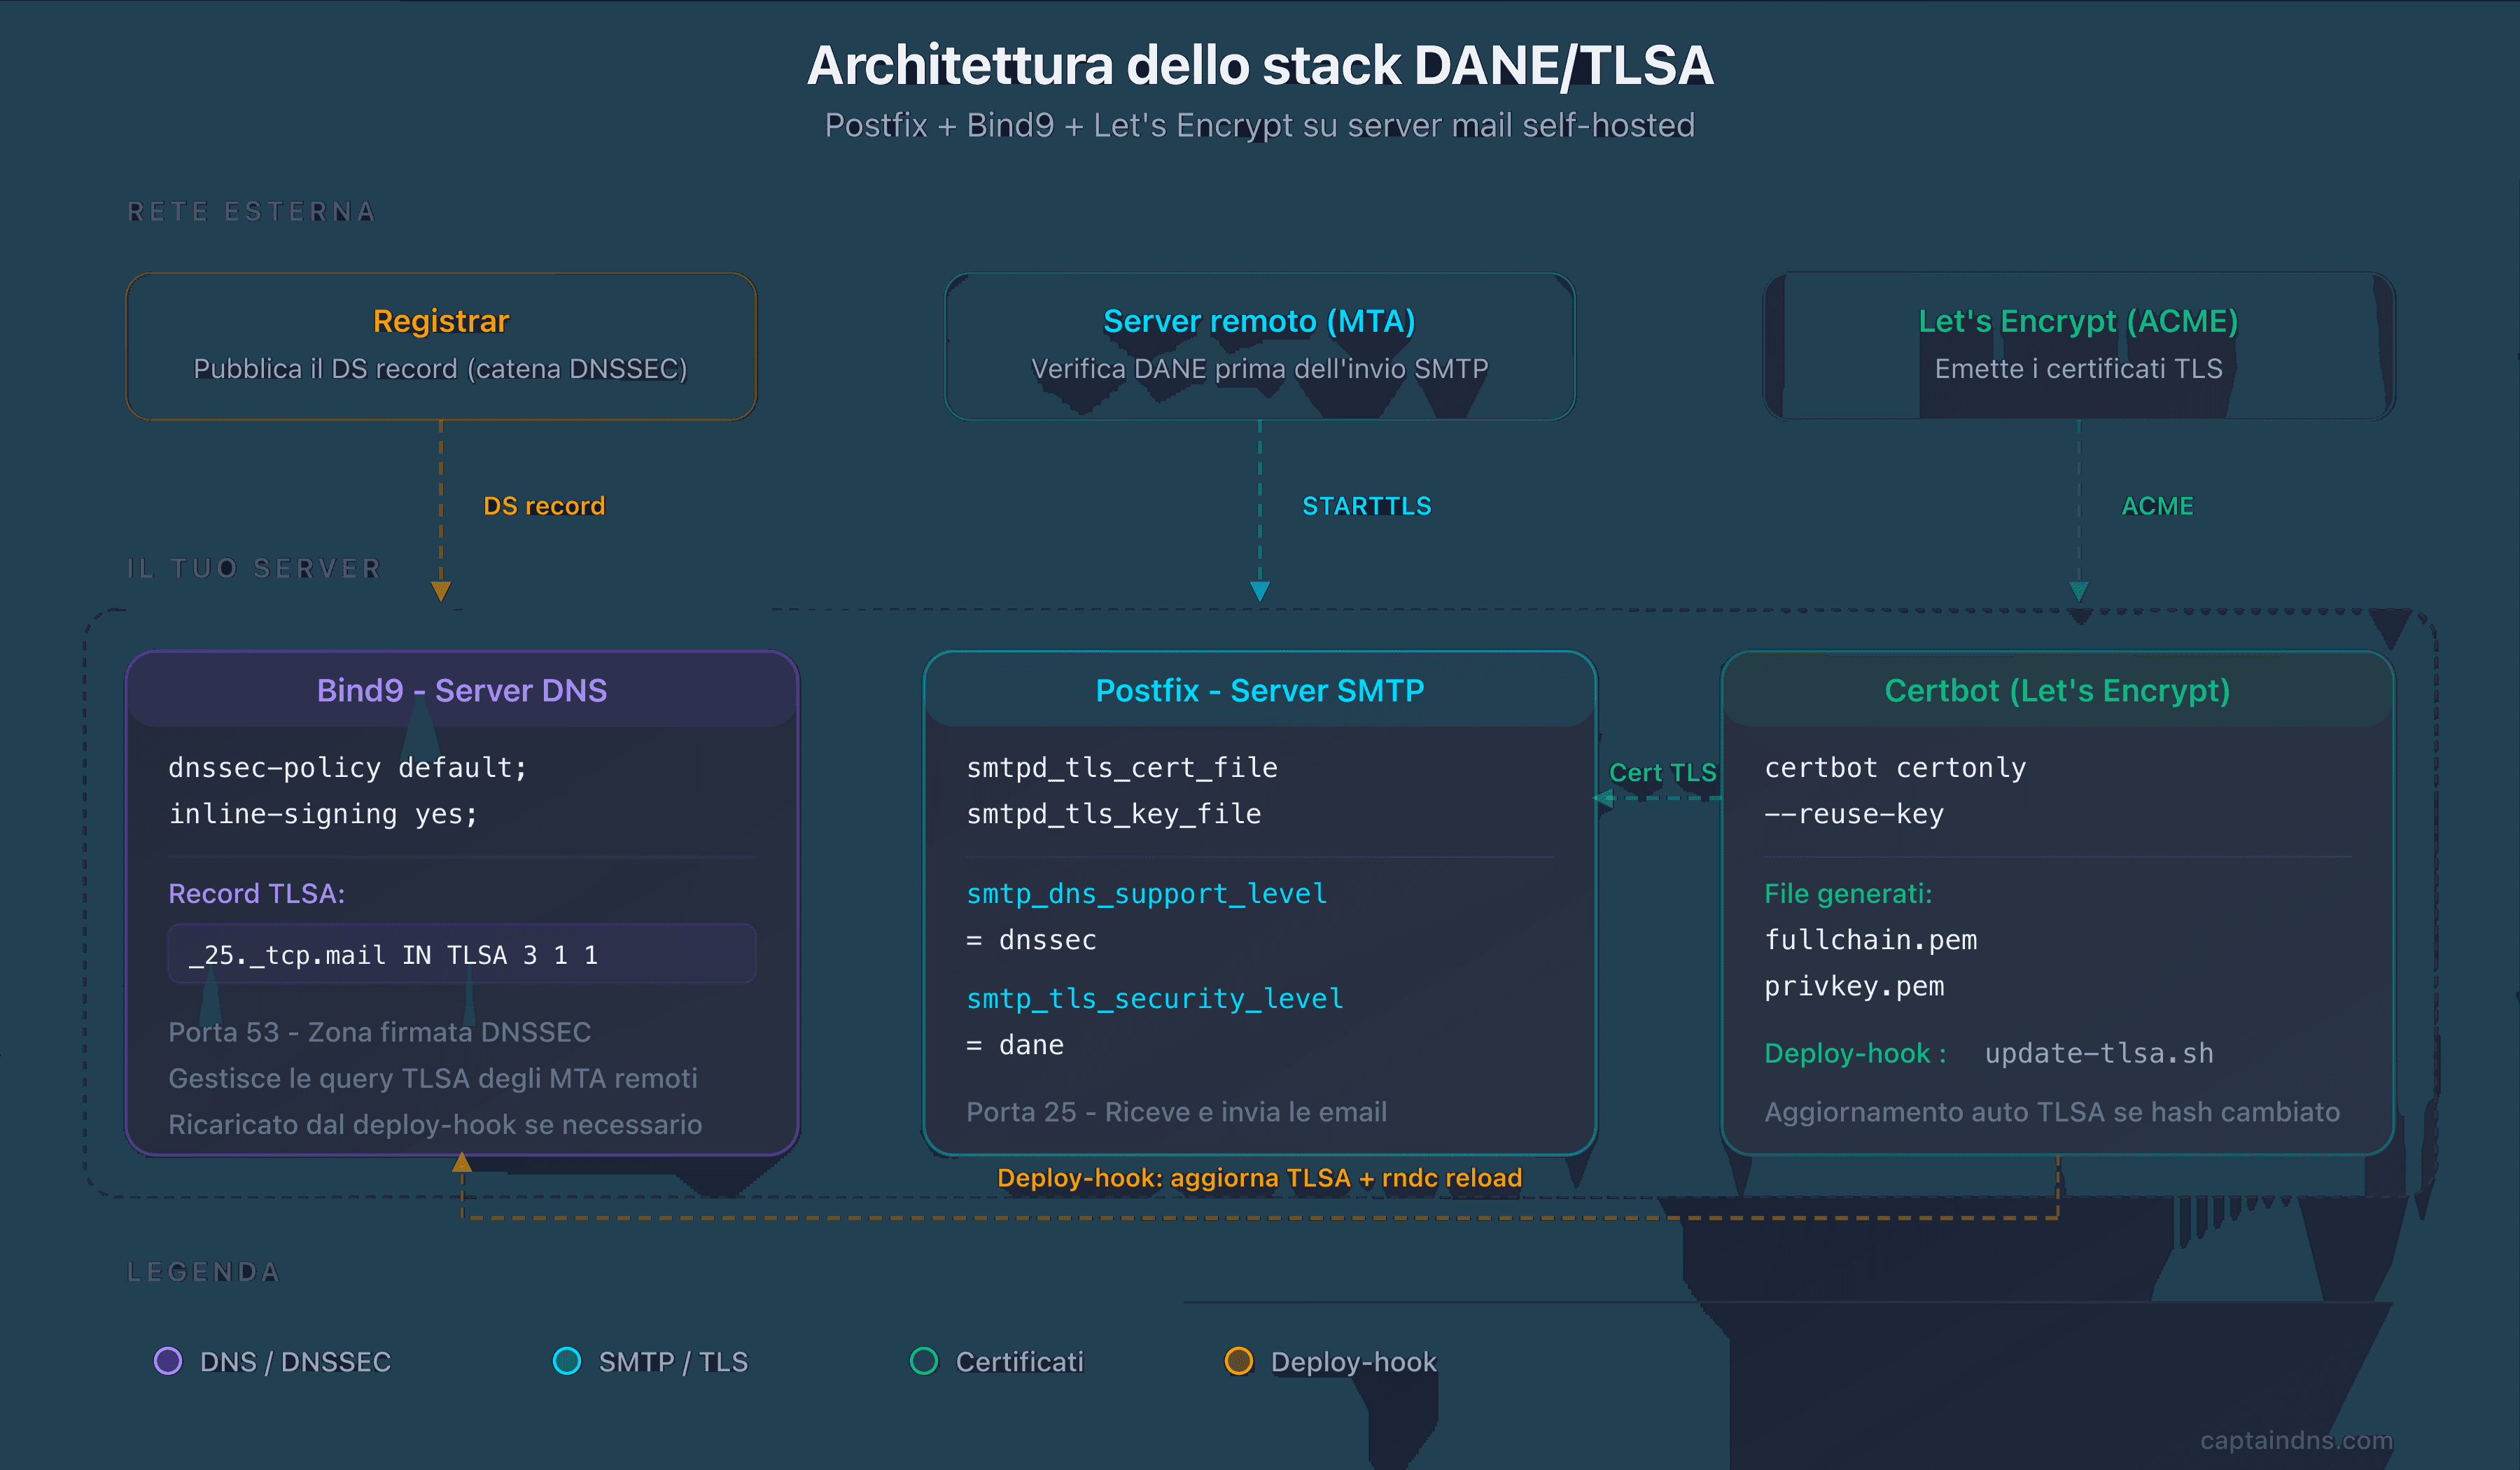The image size is (2520, 1470).
Task: Expand the Certbot (Let's Encrypt) panel
Action: [2057, 690]
